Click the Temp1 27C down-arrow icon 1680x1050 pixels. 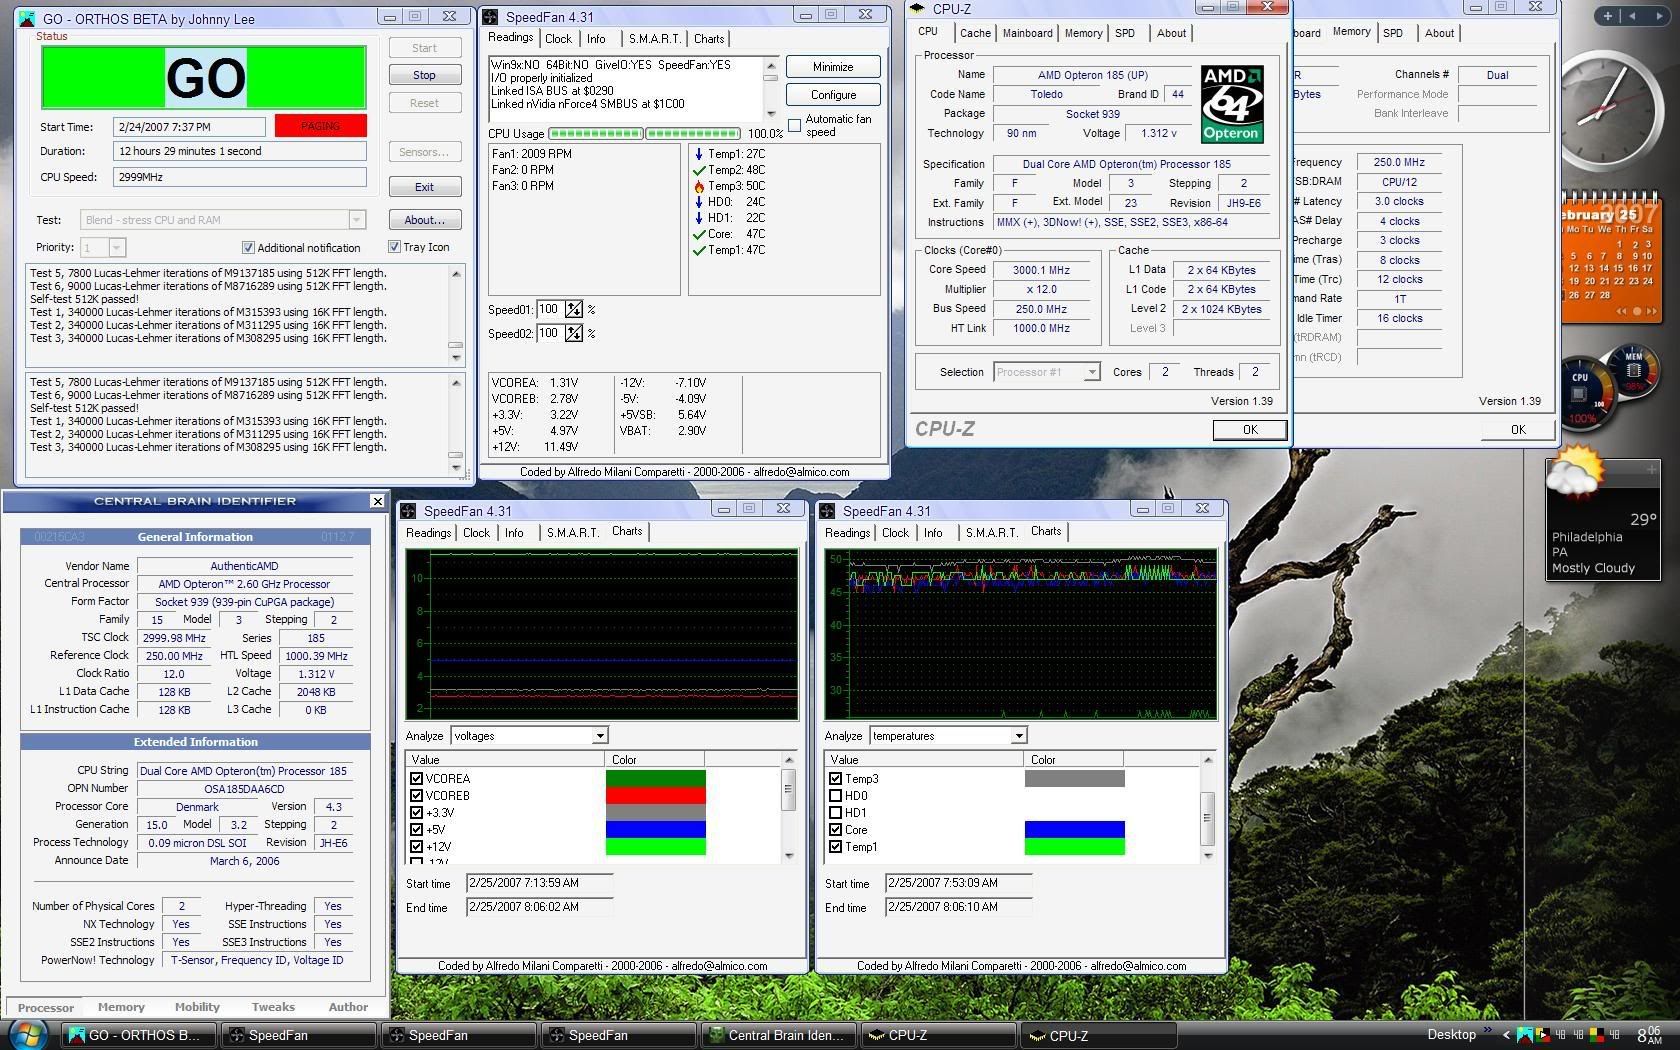699,154
